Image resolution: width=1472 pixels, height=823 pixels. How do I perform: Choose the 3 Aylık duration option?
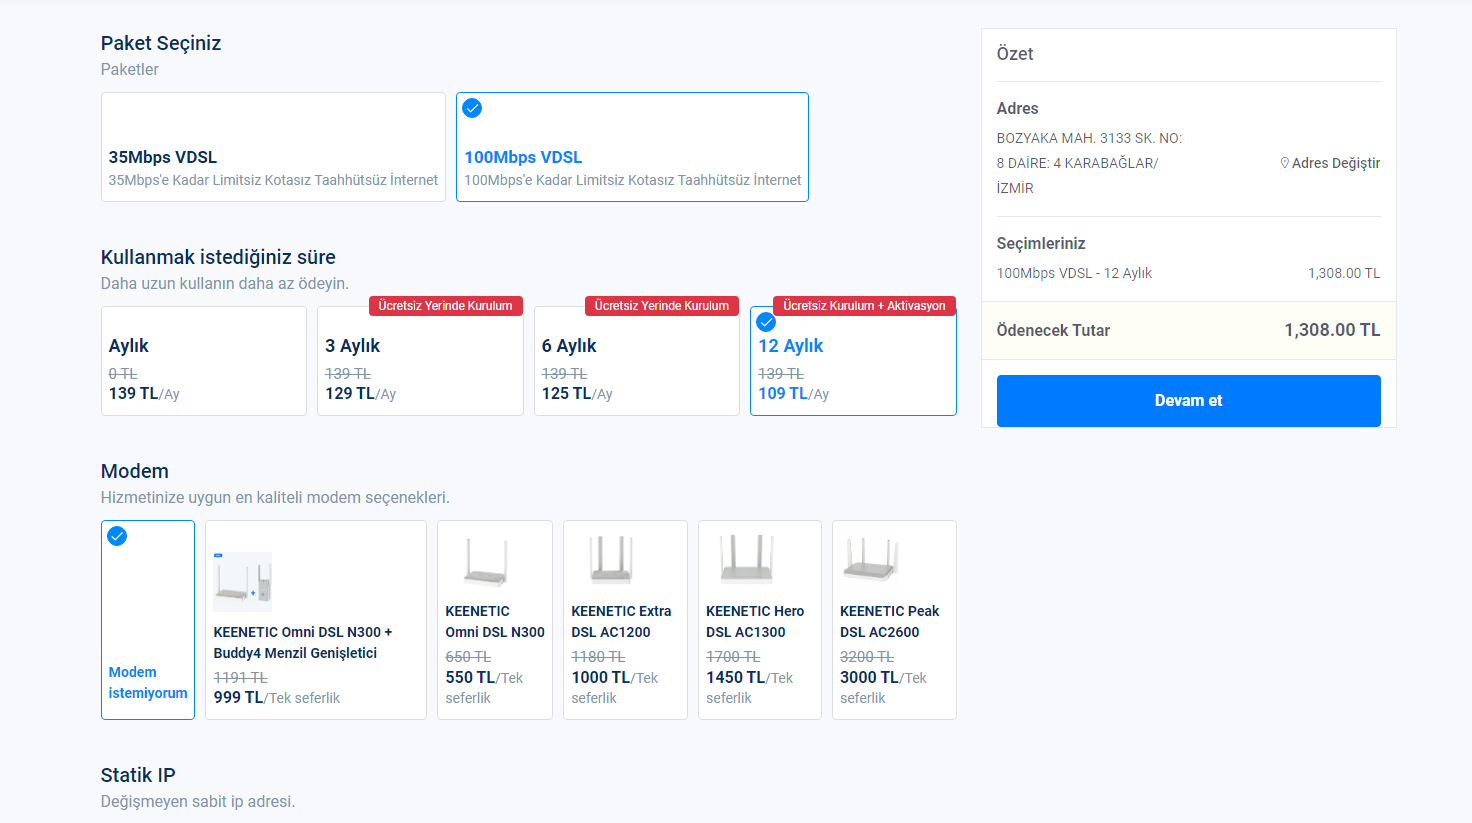(420, 361)
